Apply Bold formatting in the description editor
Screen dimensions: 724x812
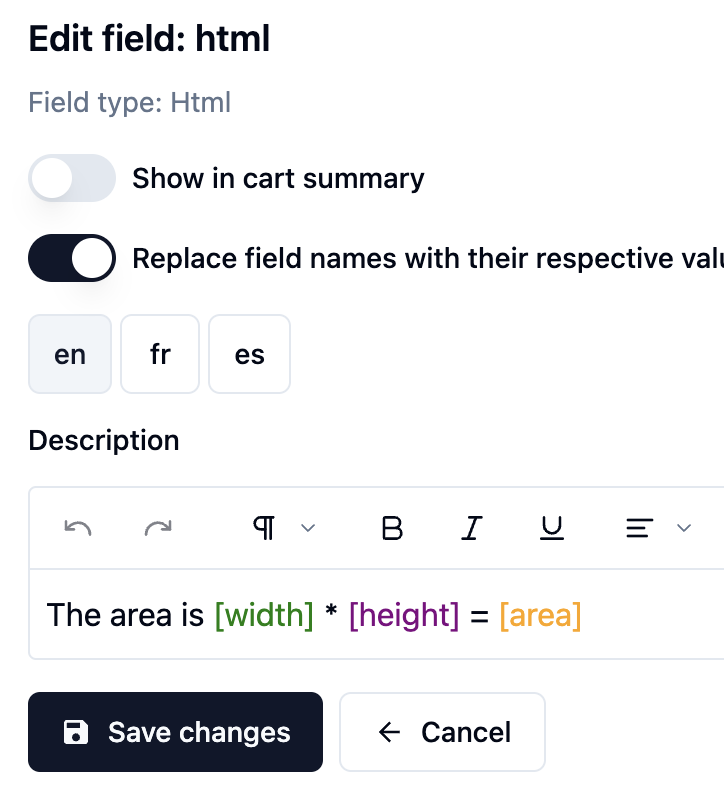point(392,527)
